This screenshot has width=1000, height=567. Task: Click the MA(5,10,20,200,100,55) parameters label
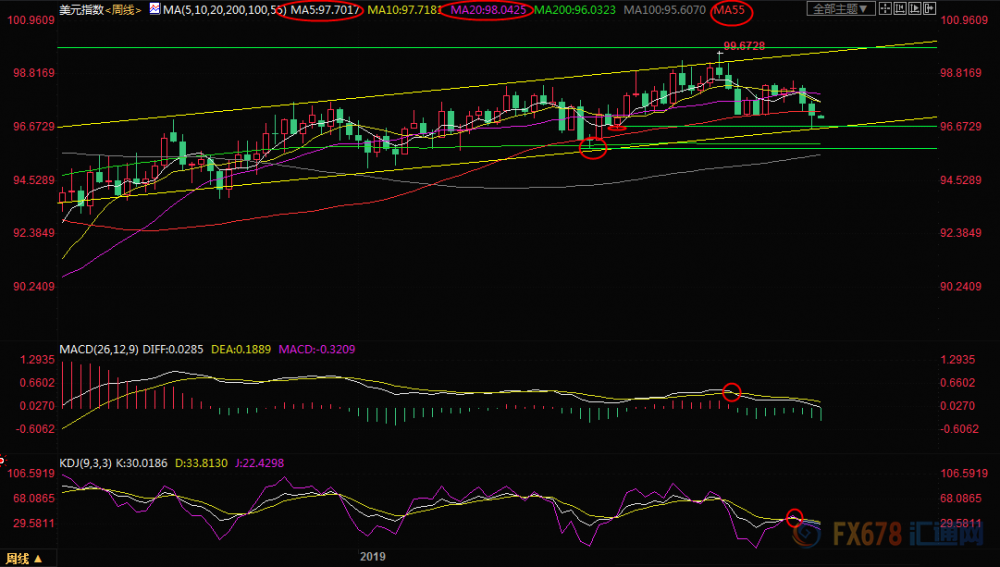pyautogui.click(x=224, y=10)
